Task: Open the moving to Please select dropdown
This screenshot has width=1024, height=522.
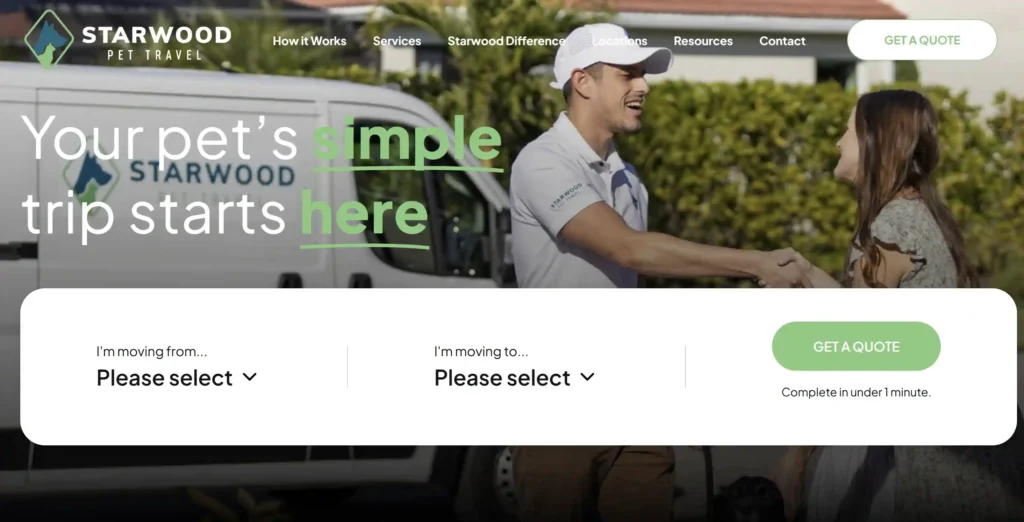Action: (x=515, y=378)
